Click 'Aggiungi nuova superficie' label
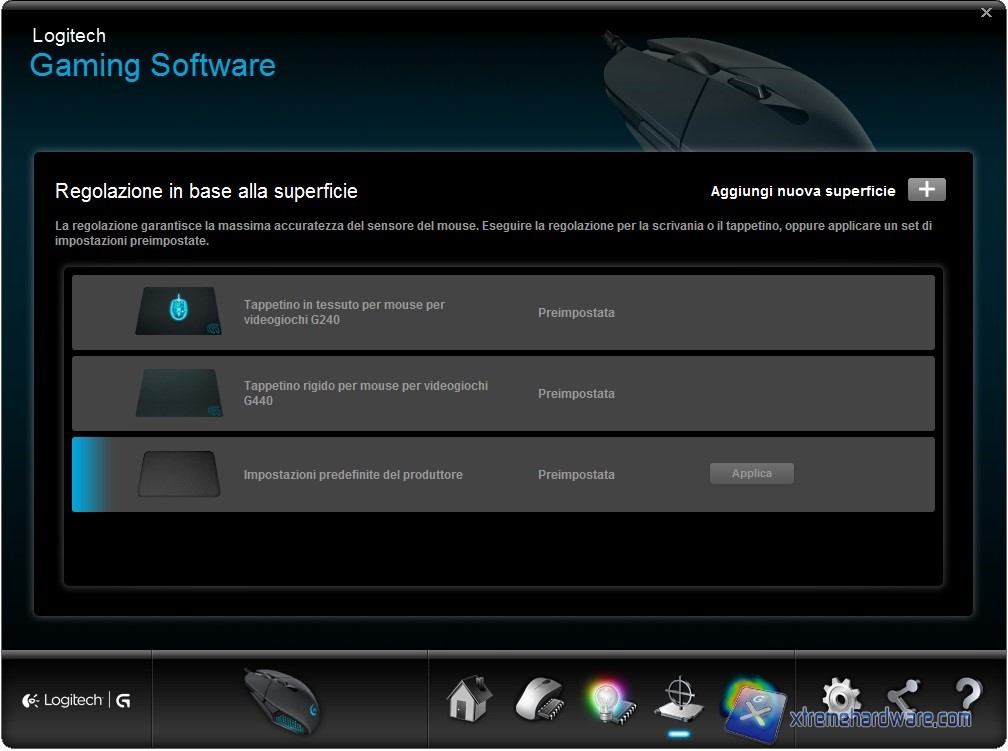This screenshot has height=751, width=1008. [x=802, y=191]
